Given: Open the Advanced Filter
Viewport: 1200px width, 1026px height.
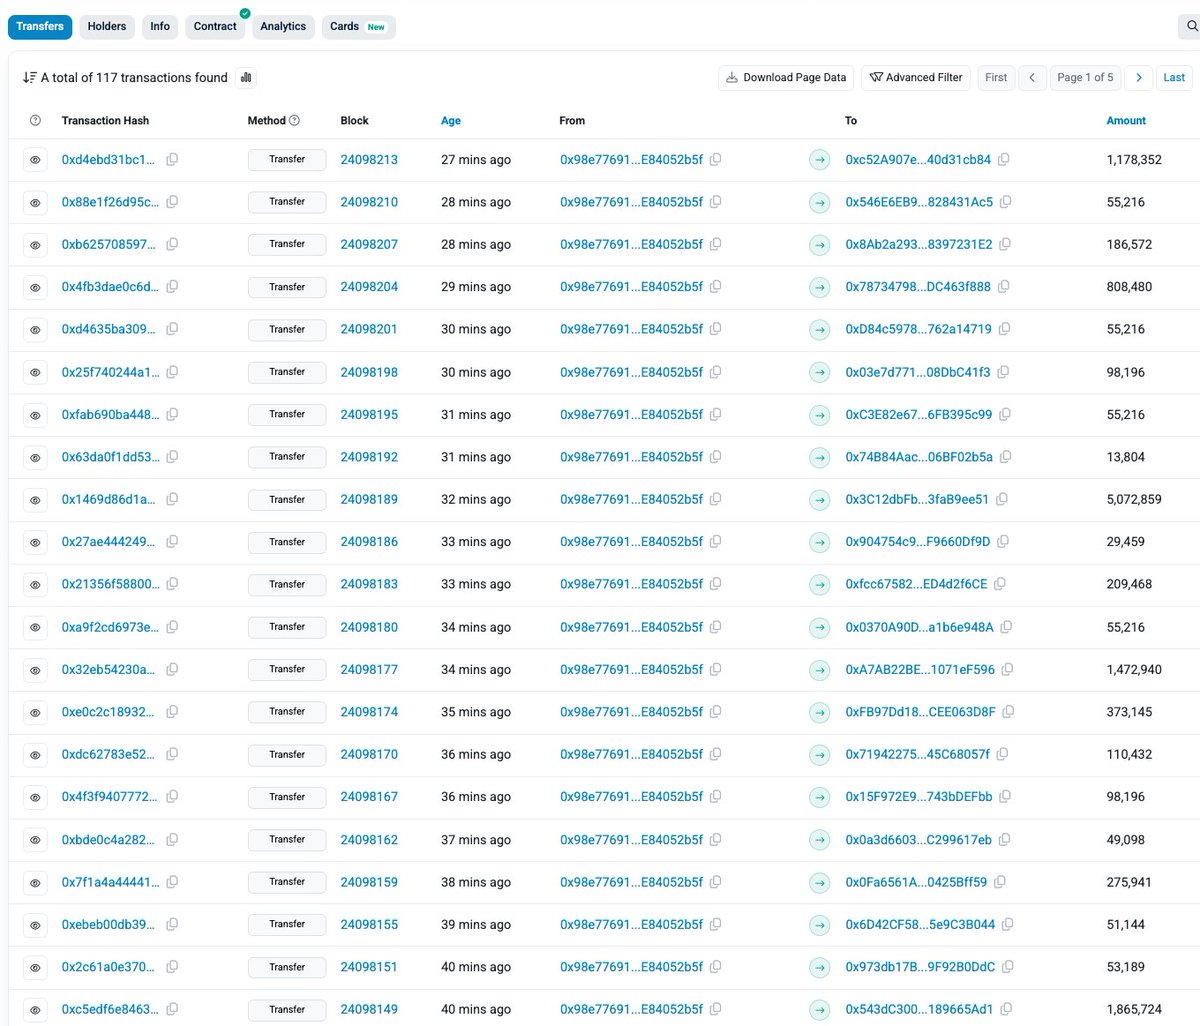Looking at the screenshot, I should [x=916, y=78].
